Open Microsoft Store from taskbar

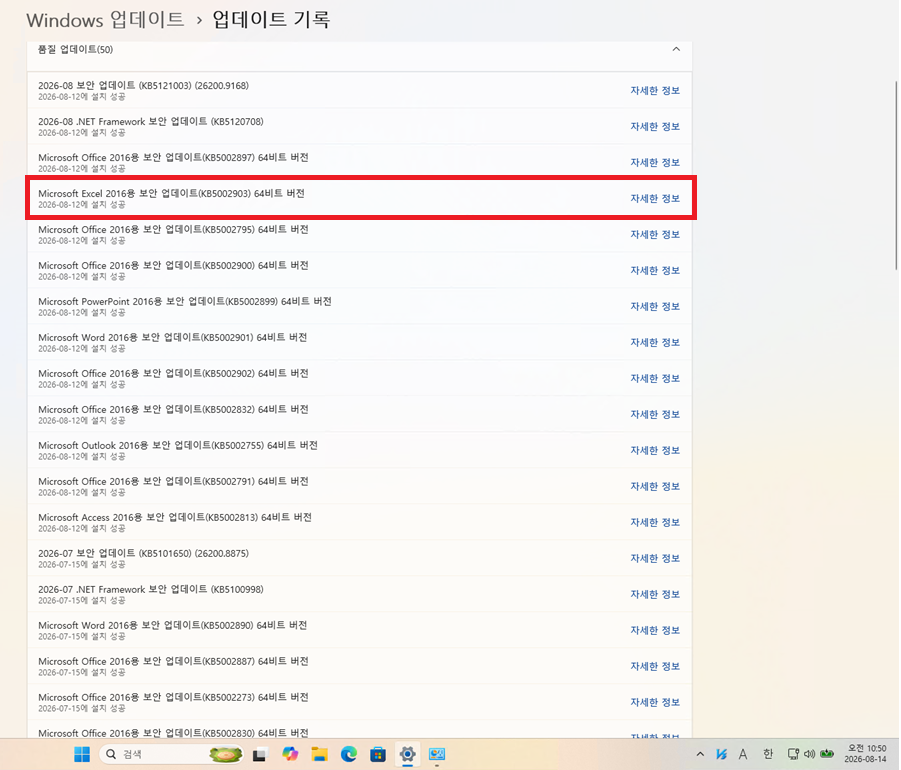point(378,754)
